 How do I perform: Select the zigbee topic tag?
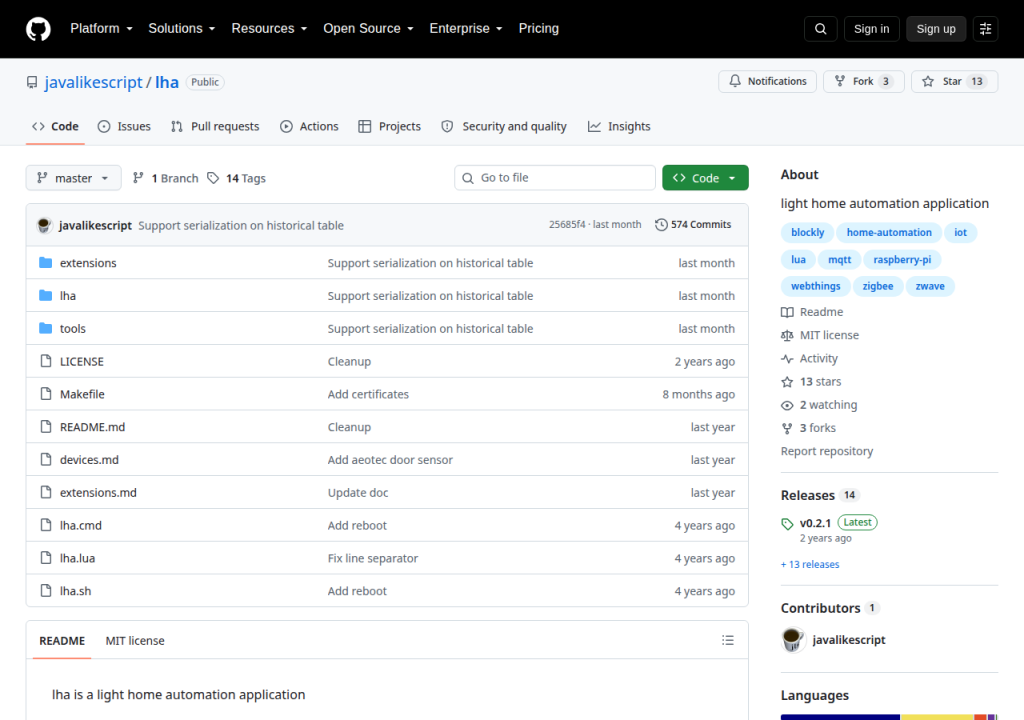click(x=877, y=286)
